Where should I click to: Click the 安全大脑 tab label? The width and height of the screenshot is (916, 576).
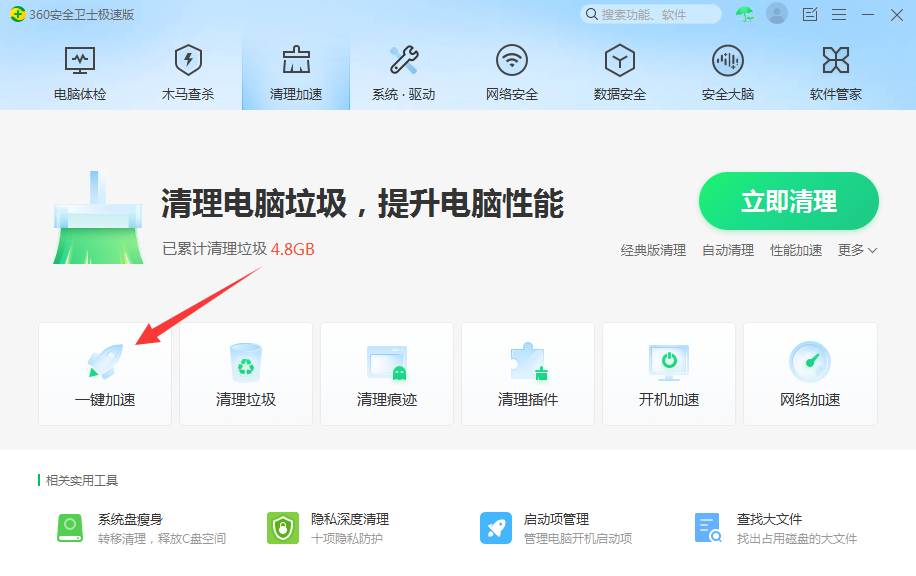(x=728, y=94)
